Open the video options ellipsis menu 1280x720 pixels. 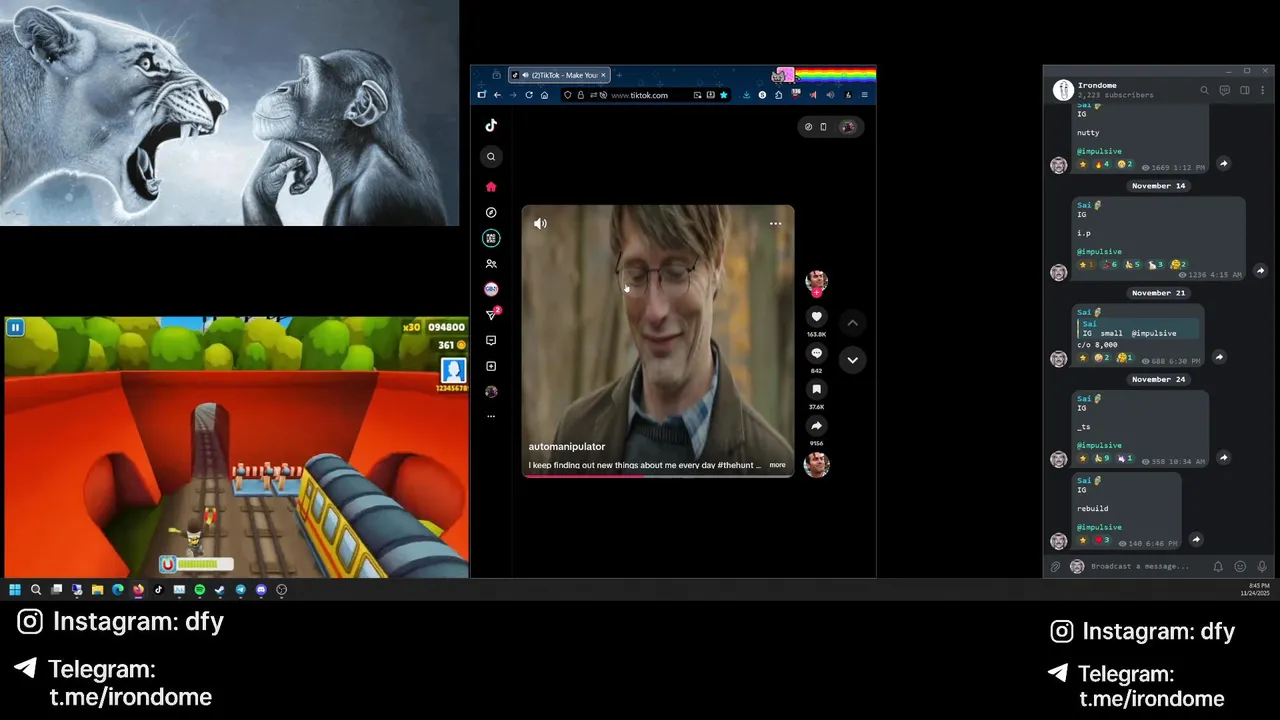tap(775, 224)
